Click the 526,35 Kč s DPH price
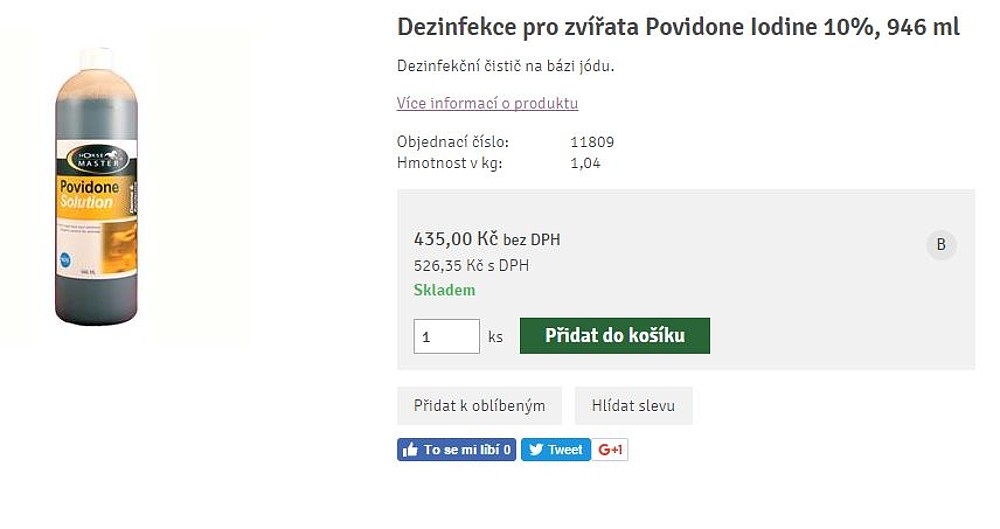Viewport: 1000px width, 529px height. tap(470, 266)
